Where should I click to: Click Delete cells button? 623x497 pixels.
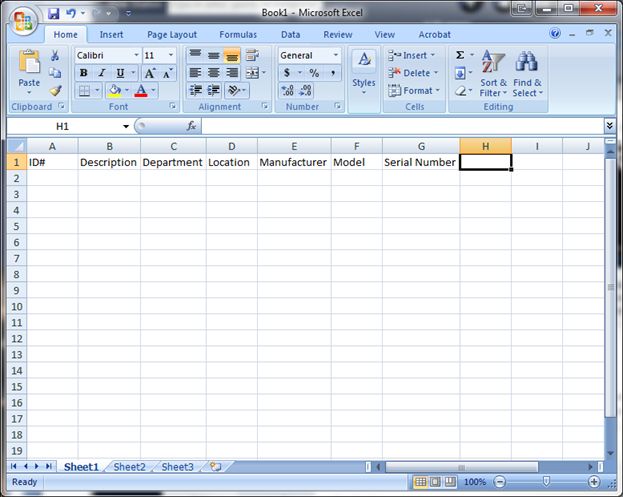tap(413, 73)
